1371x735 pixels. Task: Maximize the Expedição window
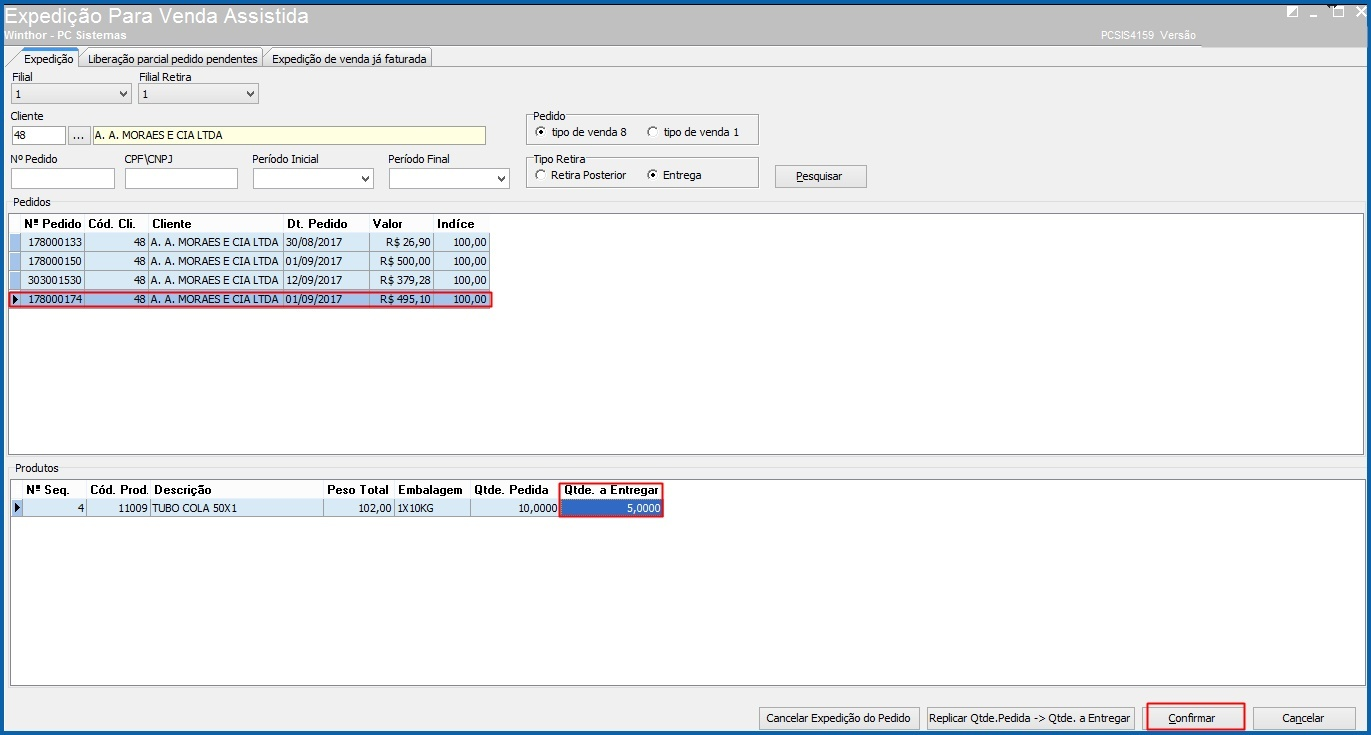click(1339, 12)
